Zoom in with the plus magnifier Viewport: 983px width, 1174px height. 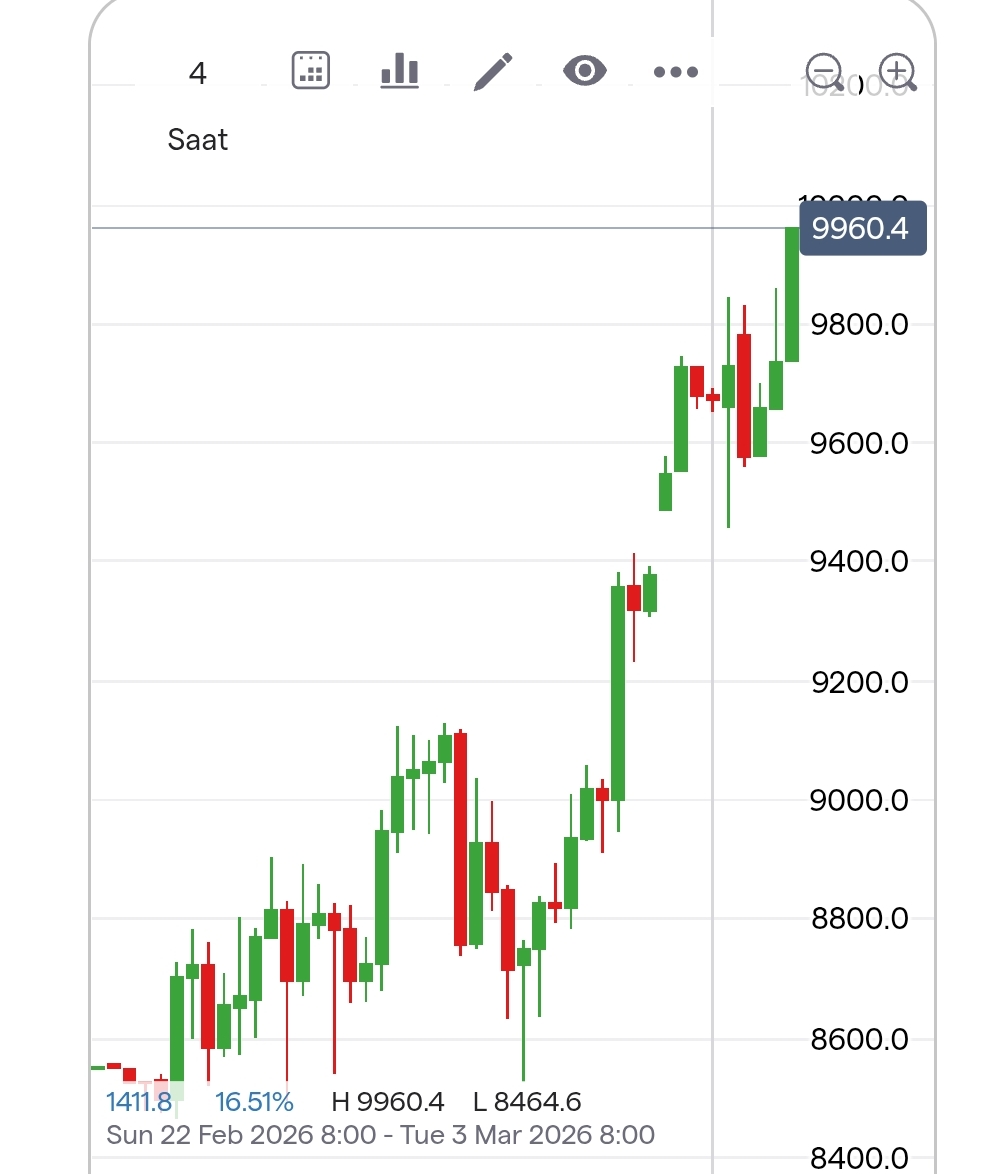(898, 73)
